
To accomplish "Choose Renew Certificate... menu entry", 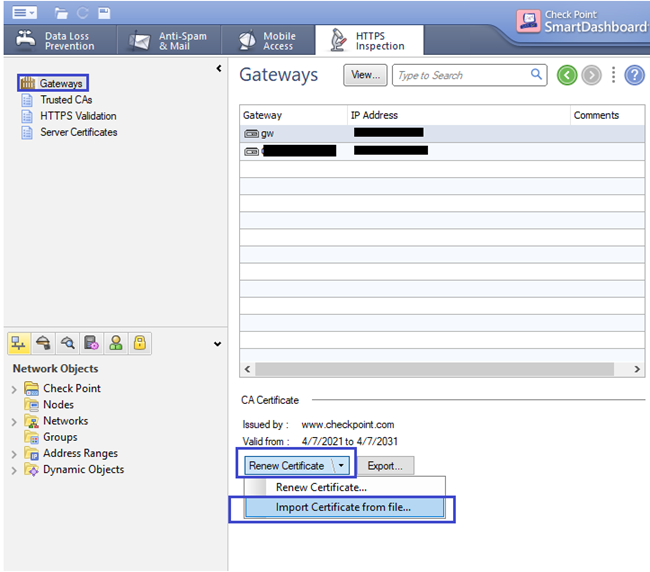I will tap(344, 487).
